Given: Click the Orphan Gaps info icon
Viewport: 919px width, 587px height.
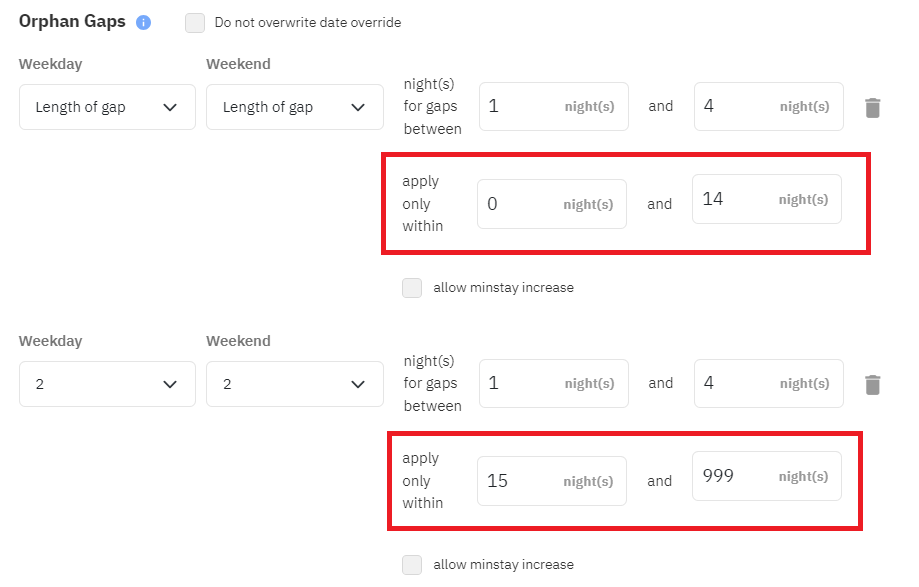Looking at the screenshot, I should coord(143,22).
